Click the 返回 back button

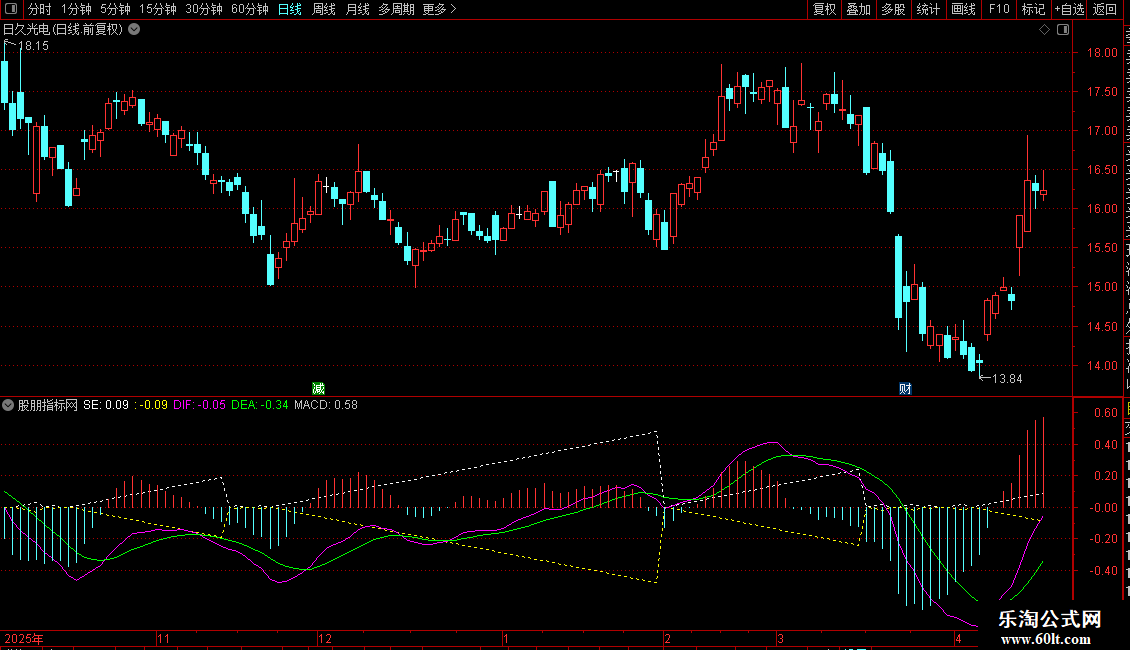[x=1104, y=9]
